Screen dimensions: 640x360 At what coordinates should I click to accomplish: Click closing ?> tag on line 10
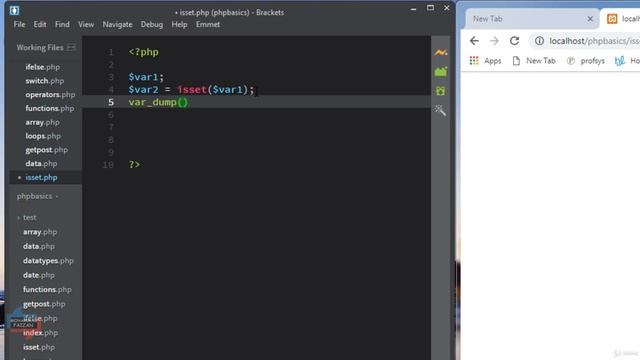click(134, 164)
